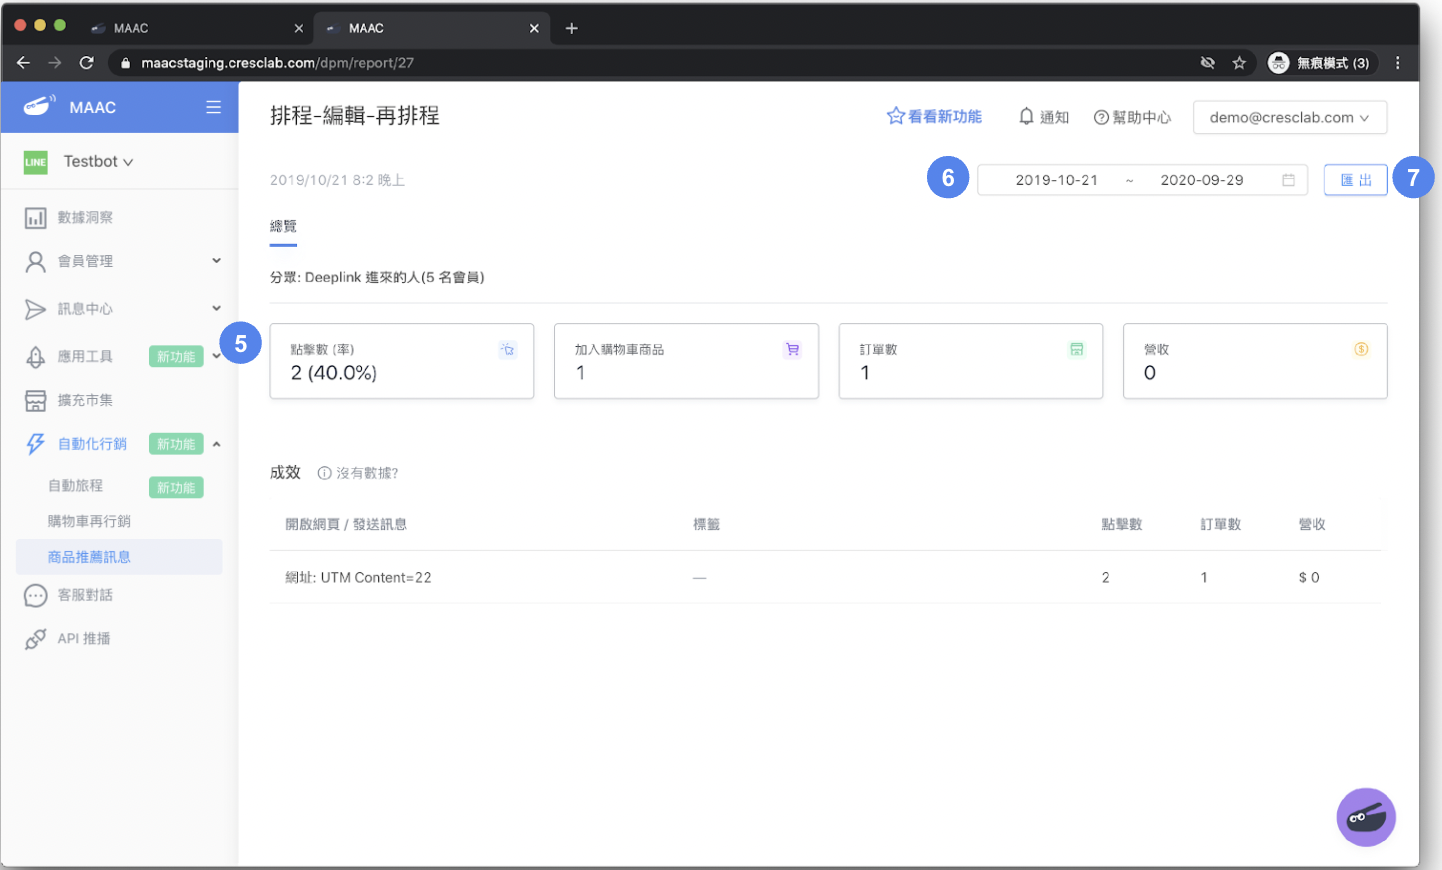1442x870 pixels.
Task: Click the 訂單數 column header
Action: pyautogui.click(x=1220, y=524)
